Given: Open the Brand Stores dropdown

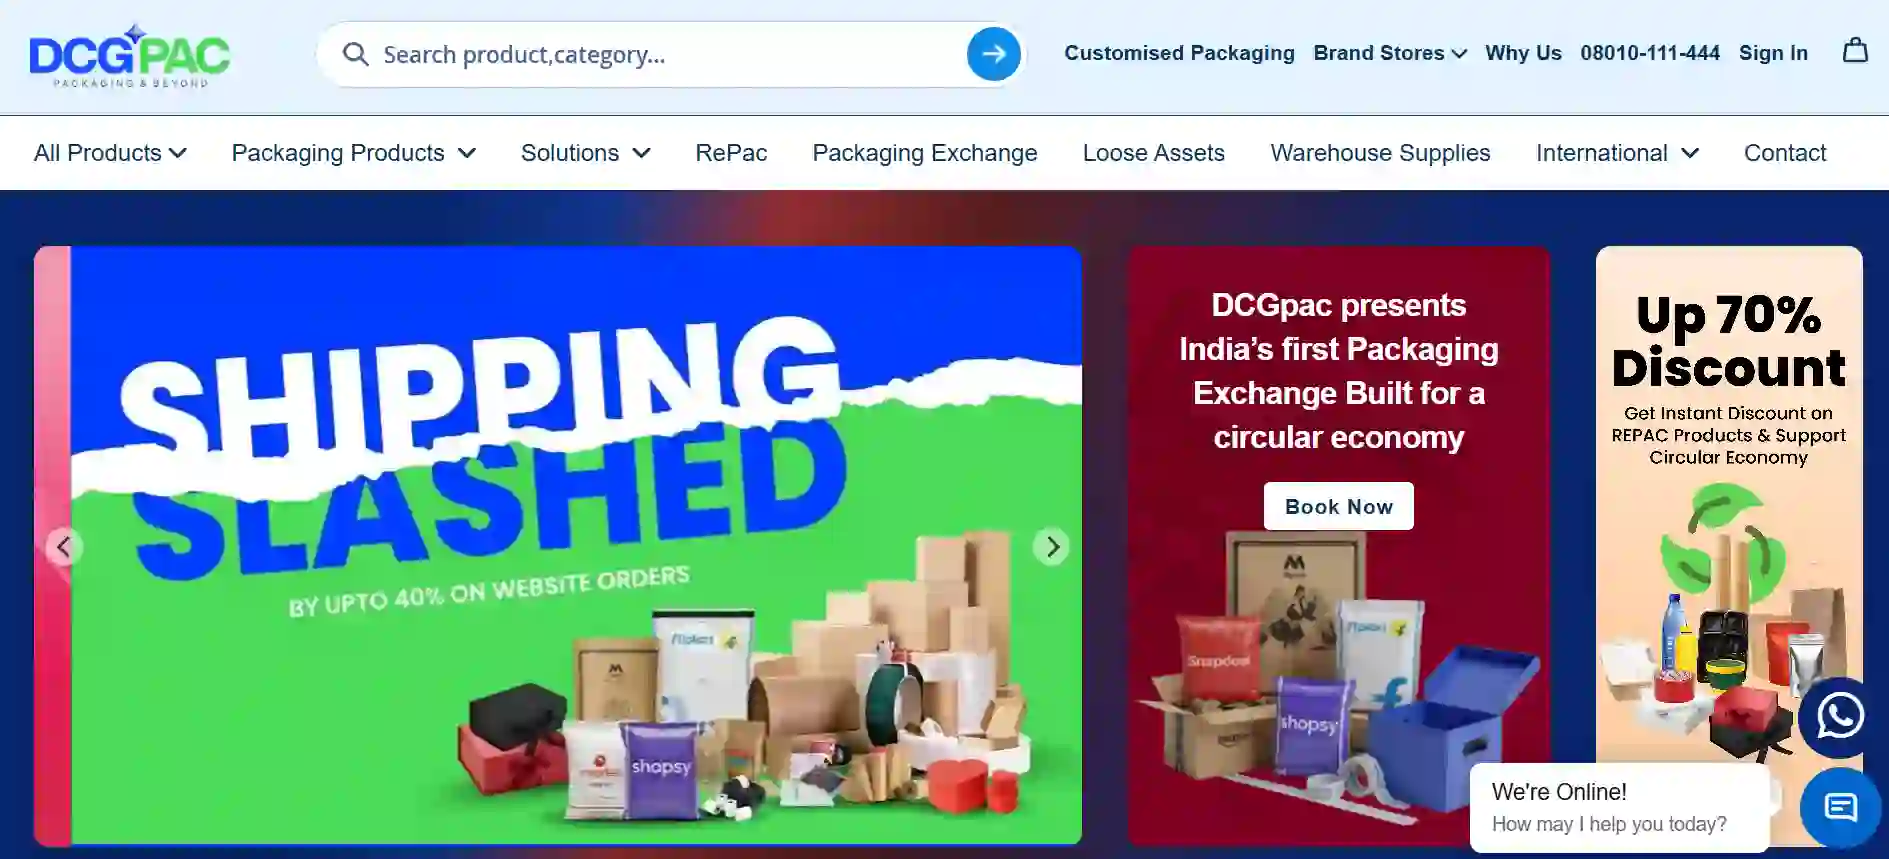Looking at the screenshot, I should [1390, 53].
